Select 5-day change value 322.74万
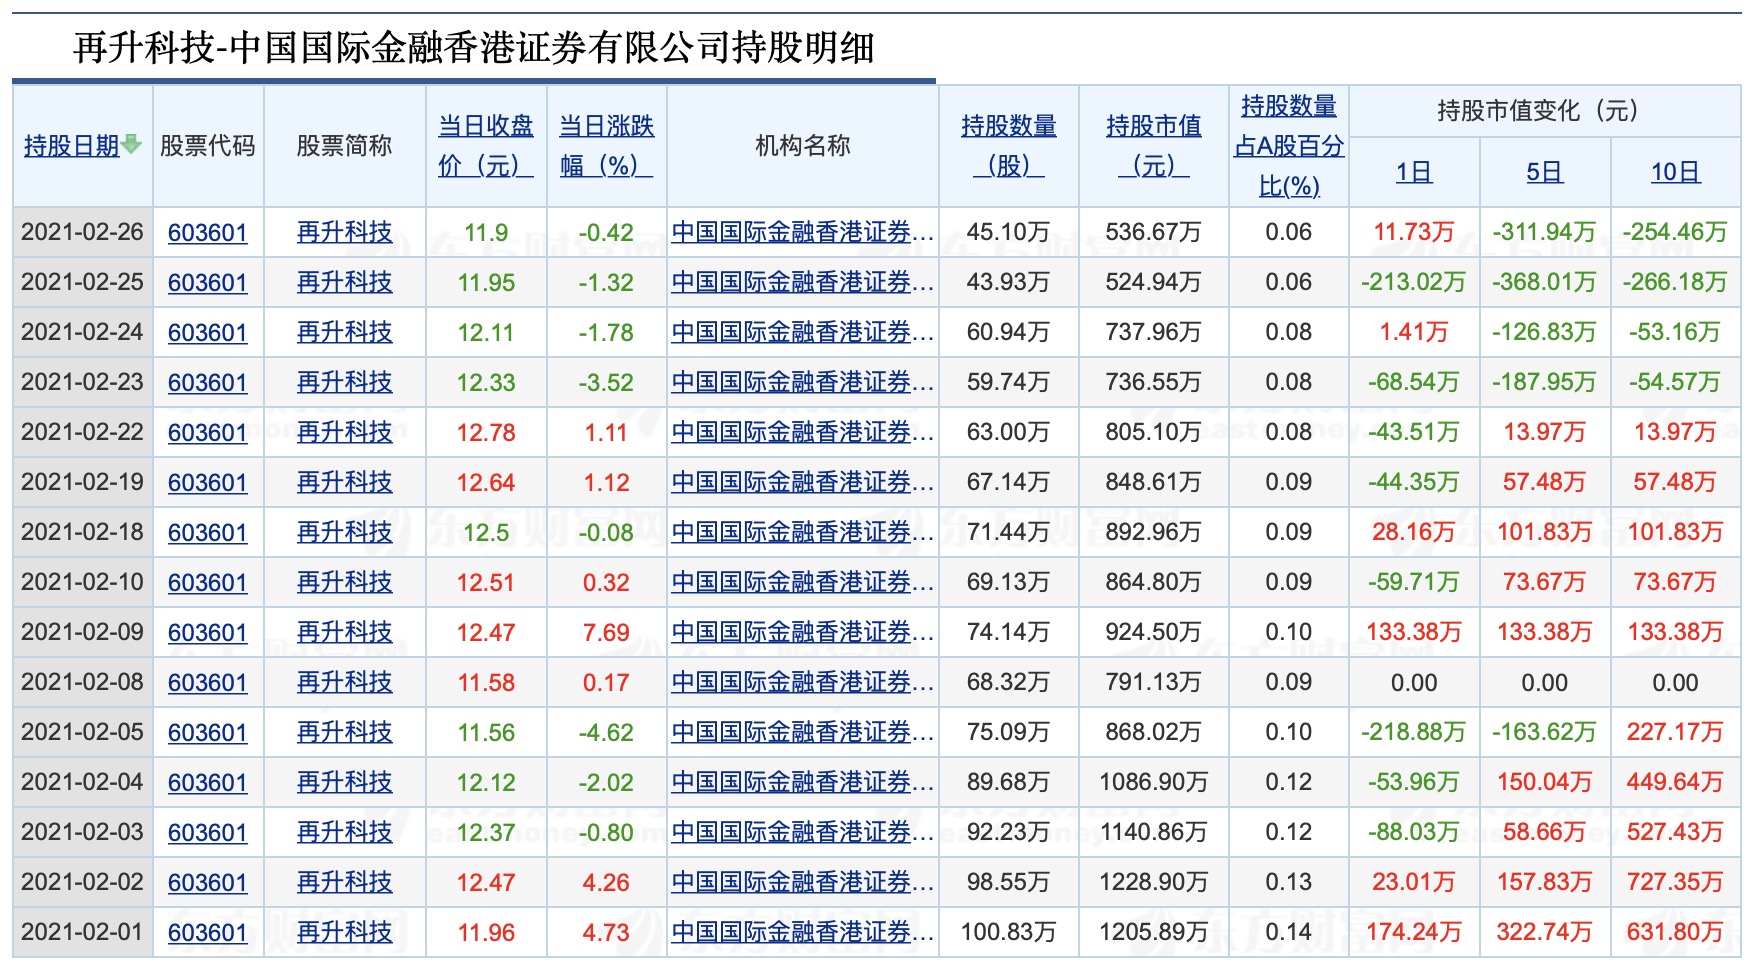Image resolution: width=1754 pixels, height=976 pixels. (x=1544, y=933)
